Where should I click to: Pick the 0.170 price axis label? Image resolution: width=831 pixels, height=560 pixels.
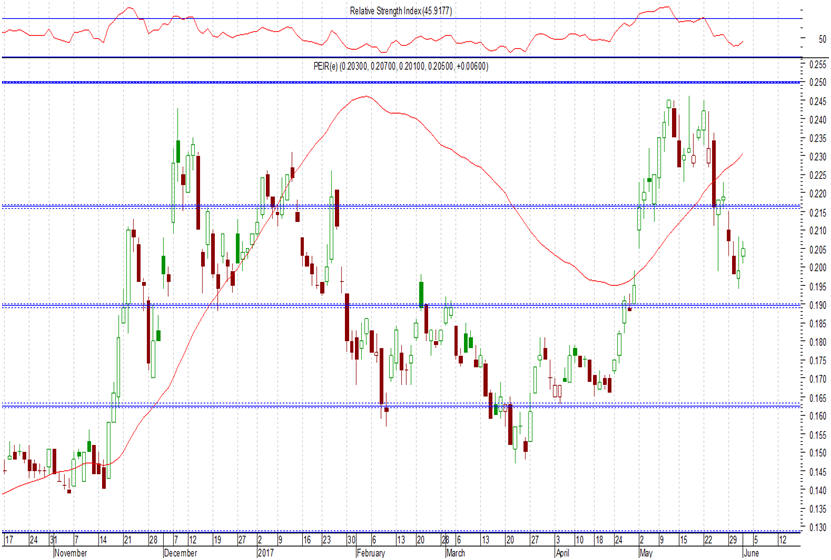coord(818,379)
